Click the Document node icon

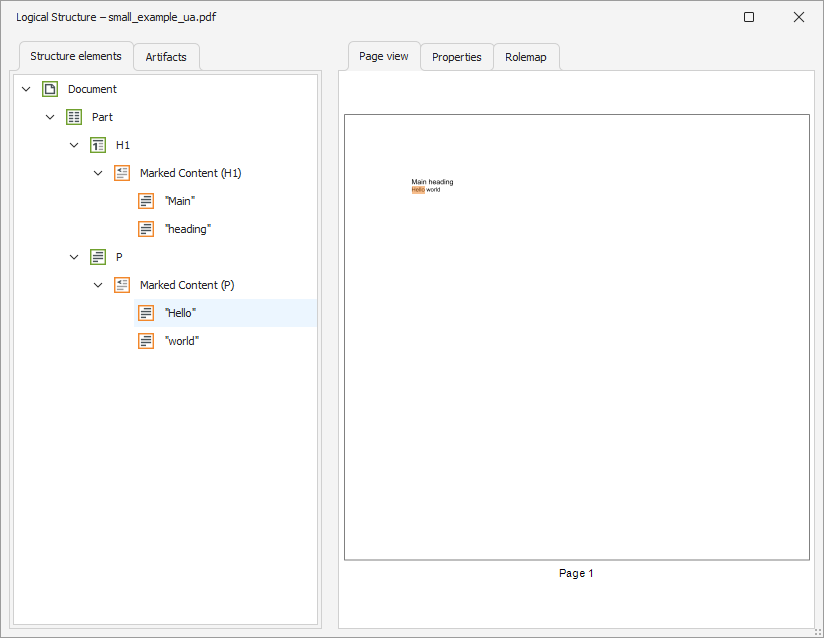50,89
